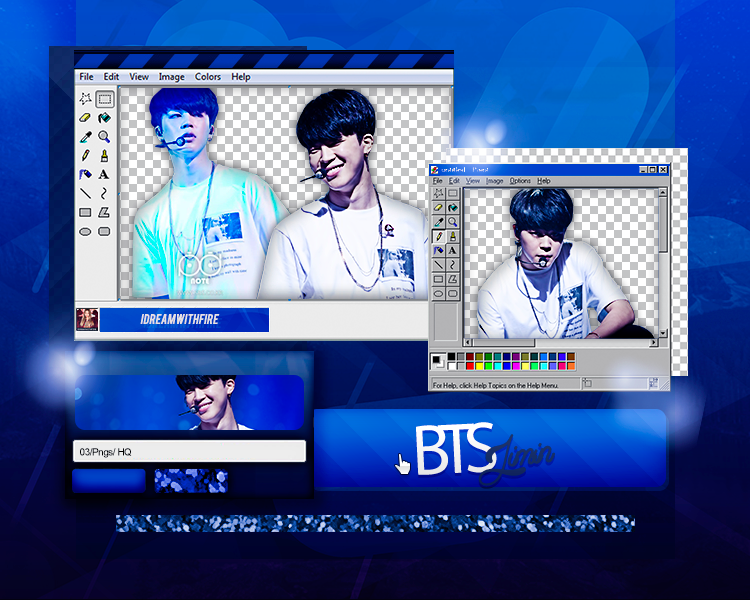Open the Options menu in untitled Paint window
The image size is (750, 600).
click(x=520, y=181)
